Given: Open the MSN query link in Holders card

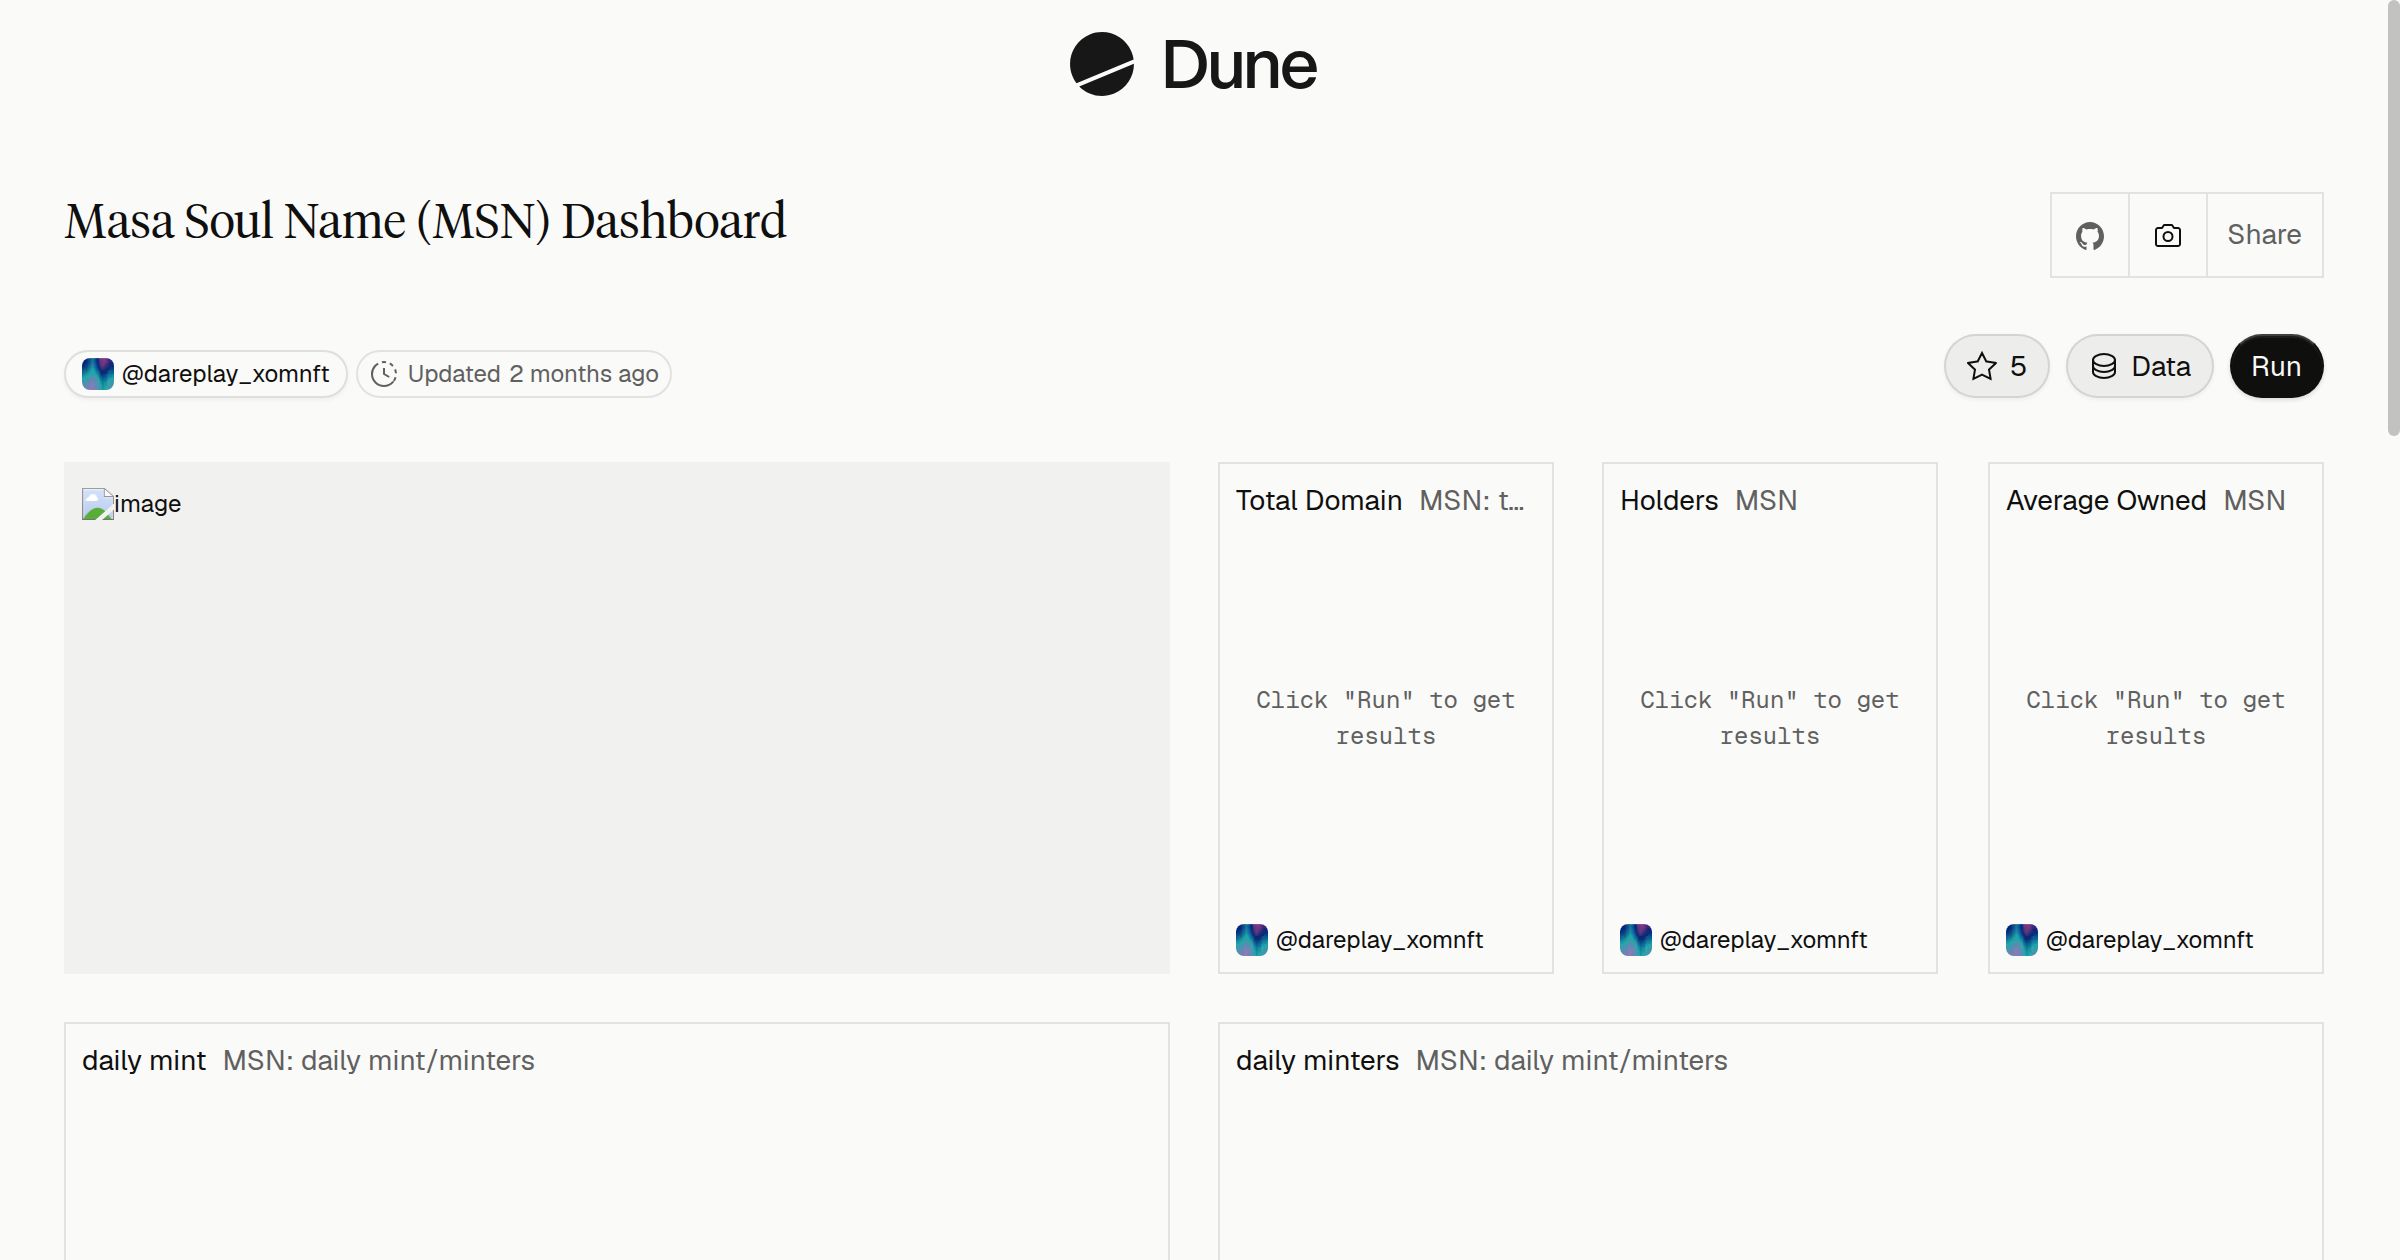Looking at the screenshot, I should 1766,500.
